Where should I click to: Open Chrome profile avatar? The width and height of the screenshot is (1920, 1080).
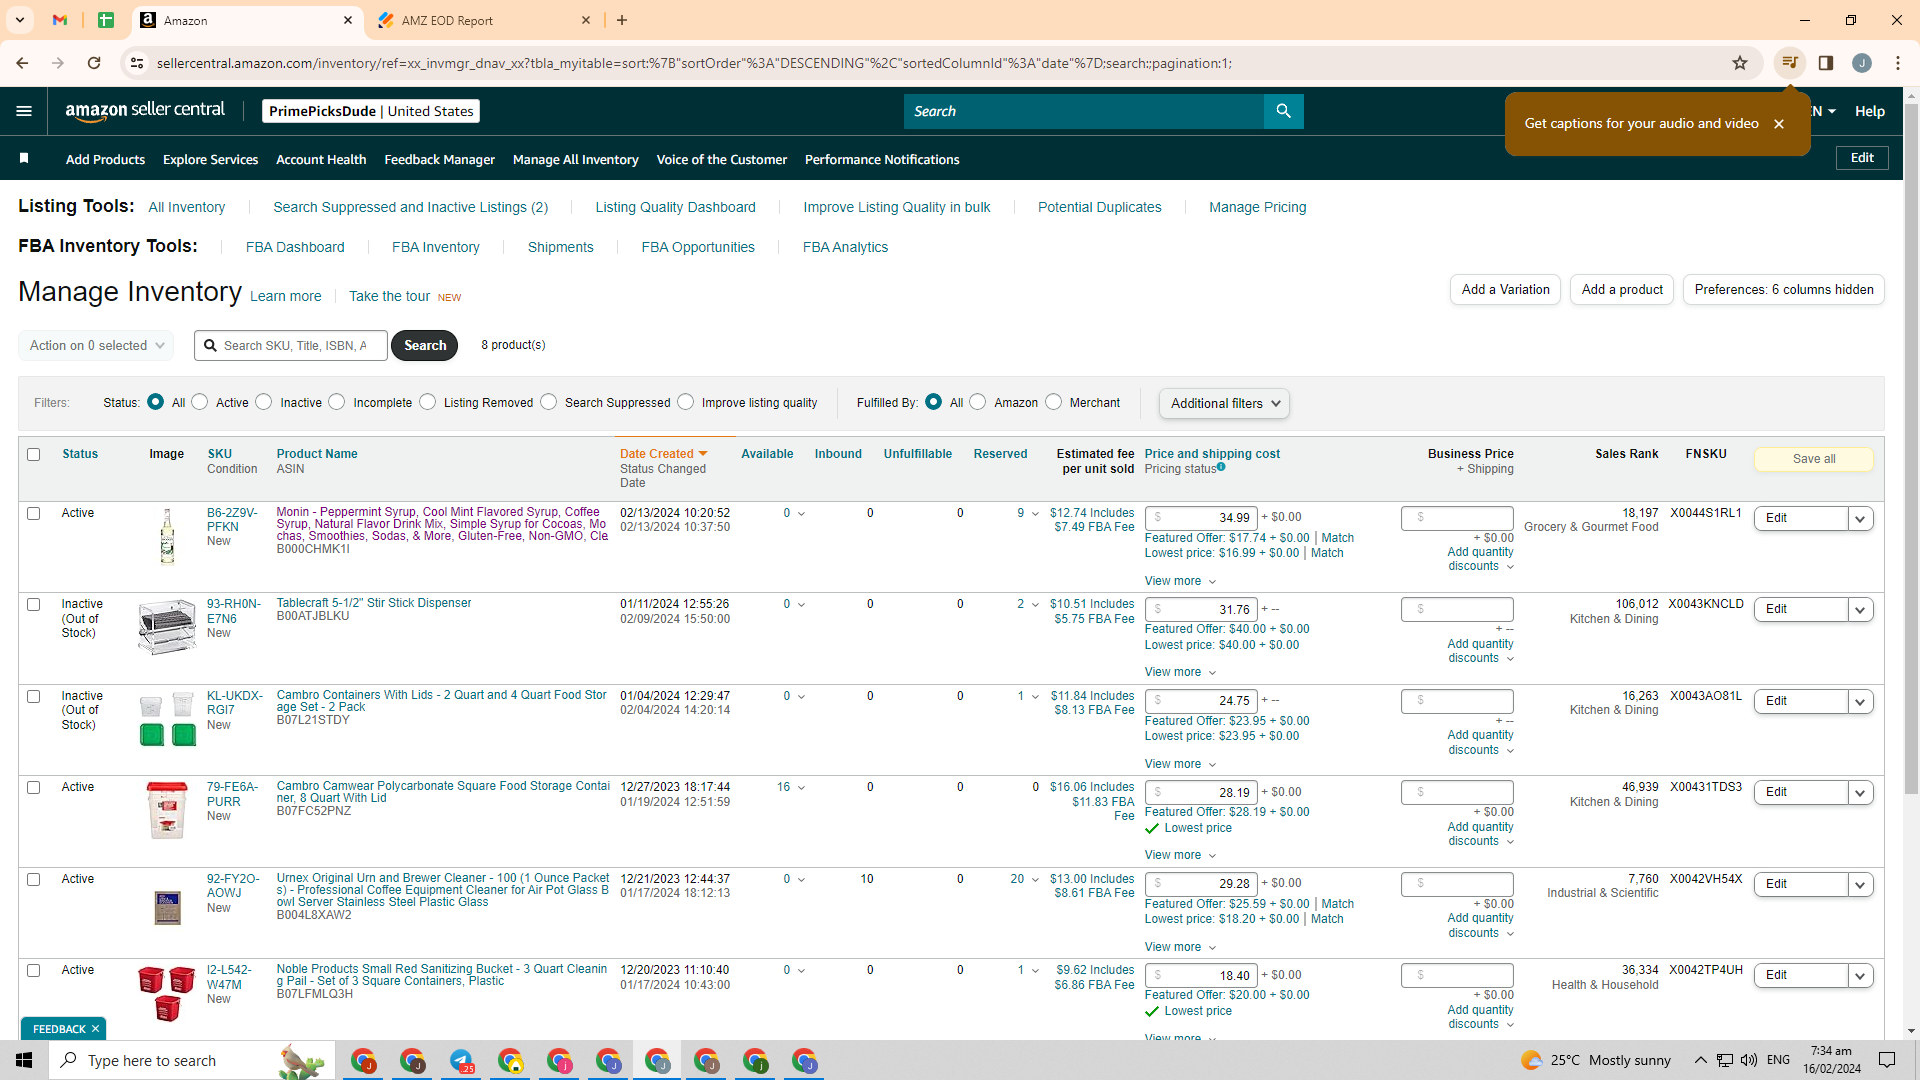1861,63
